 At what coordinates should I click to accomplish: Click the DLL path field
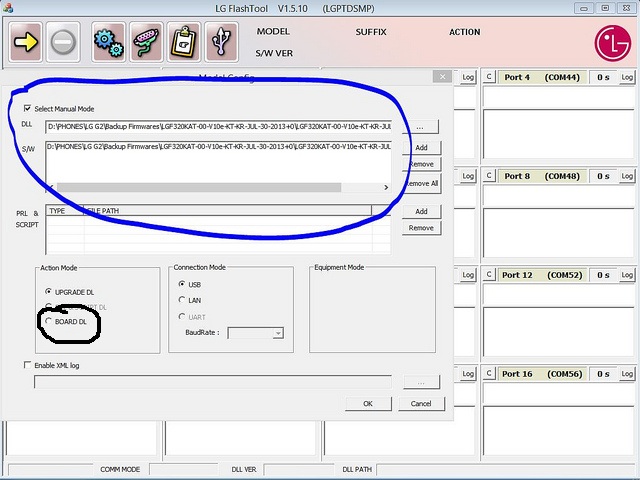coord(218,127)
